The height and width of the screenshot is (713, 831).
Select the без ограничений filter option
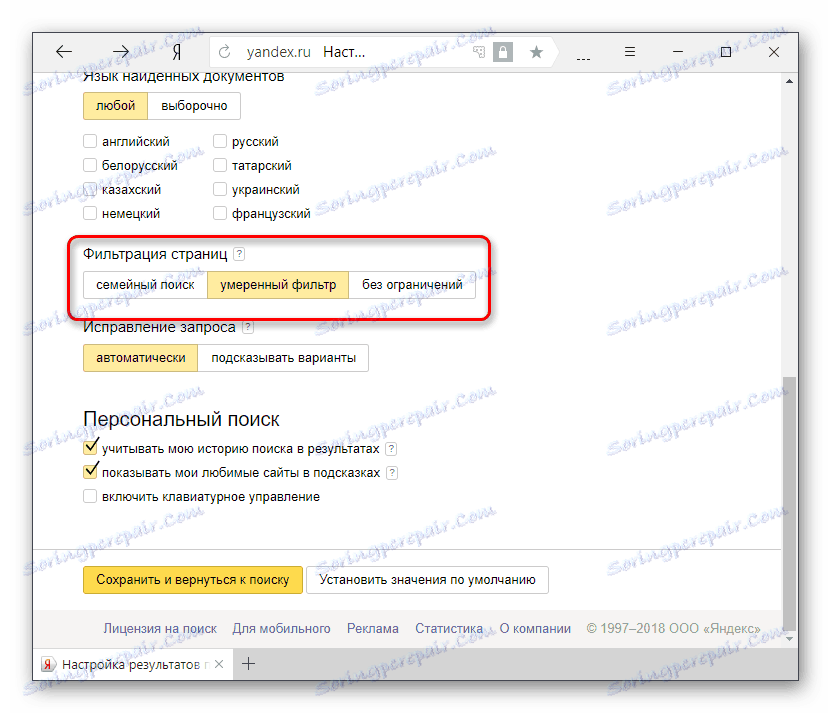click(x=411, y=285)
